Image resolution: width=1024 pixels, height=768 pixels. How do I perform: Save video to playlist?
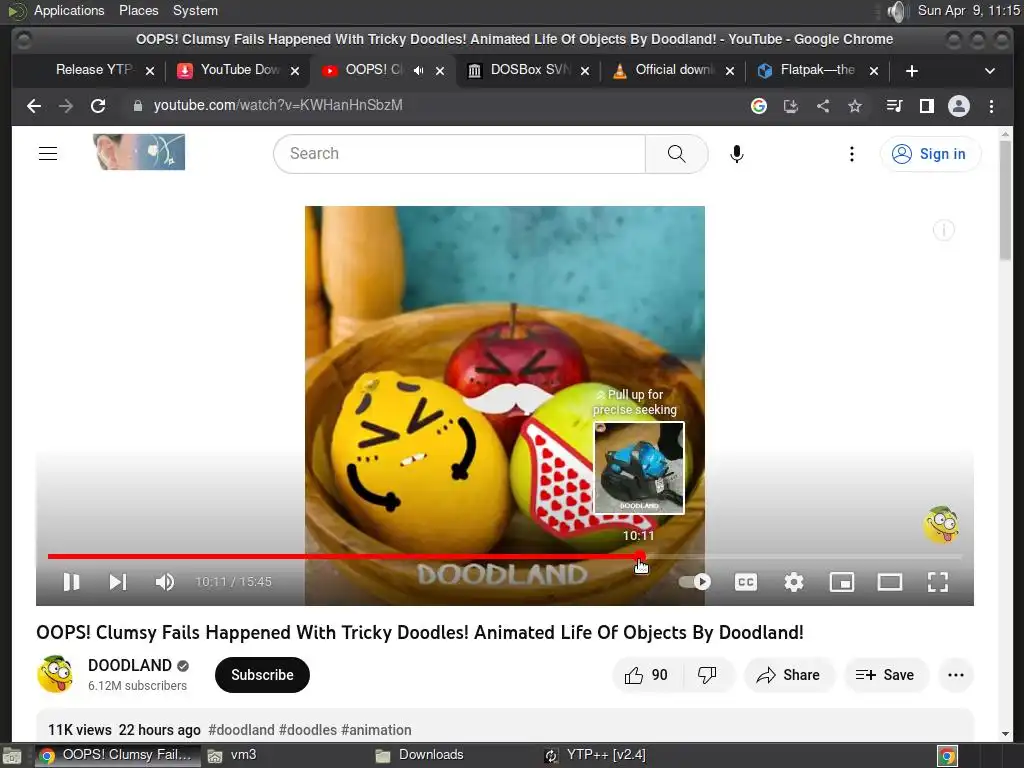coord(886,675)
